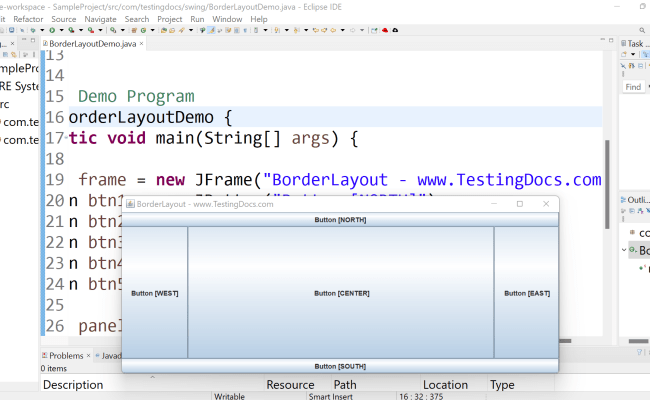Screen dimensions: 650x400
Task: Click the Outline view horizontal scrollbar
Action: click(x=638, y=341)
